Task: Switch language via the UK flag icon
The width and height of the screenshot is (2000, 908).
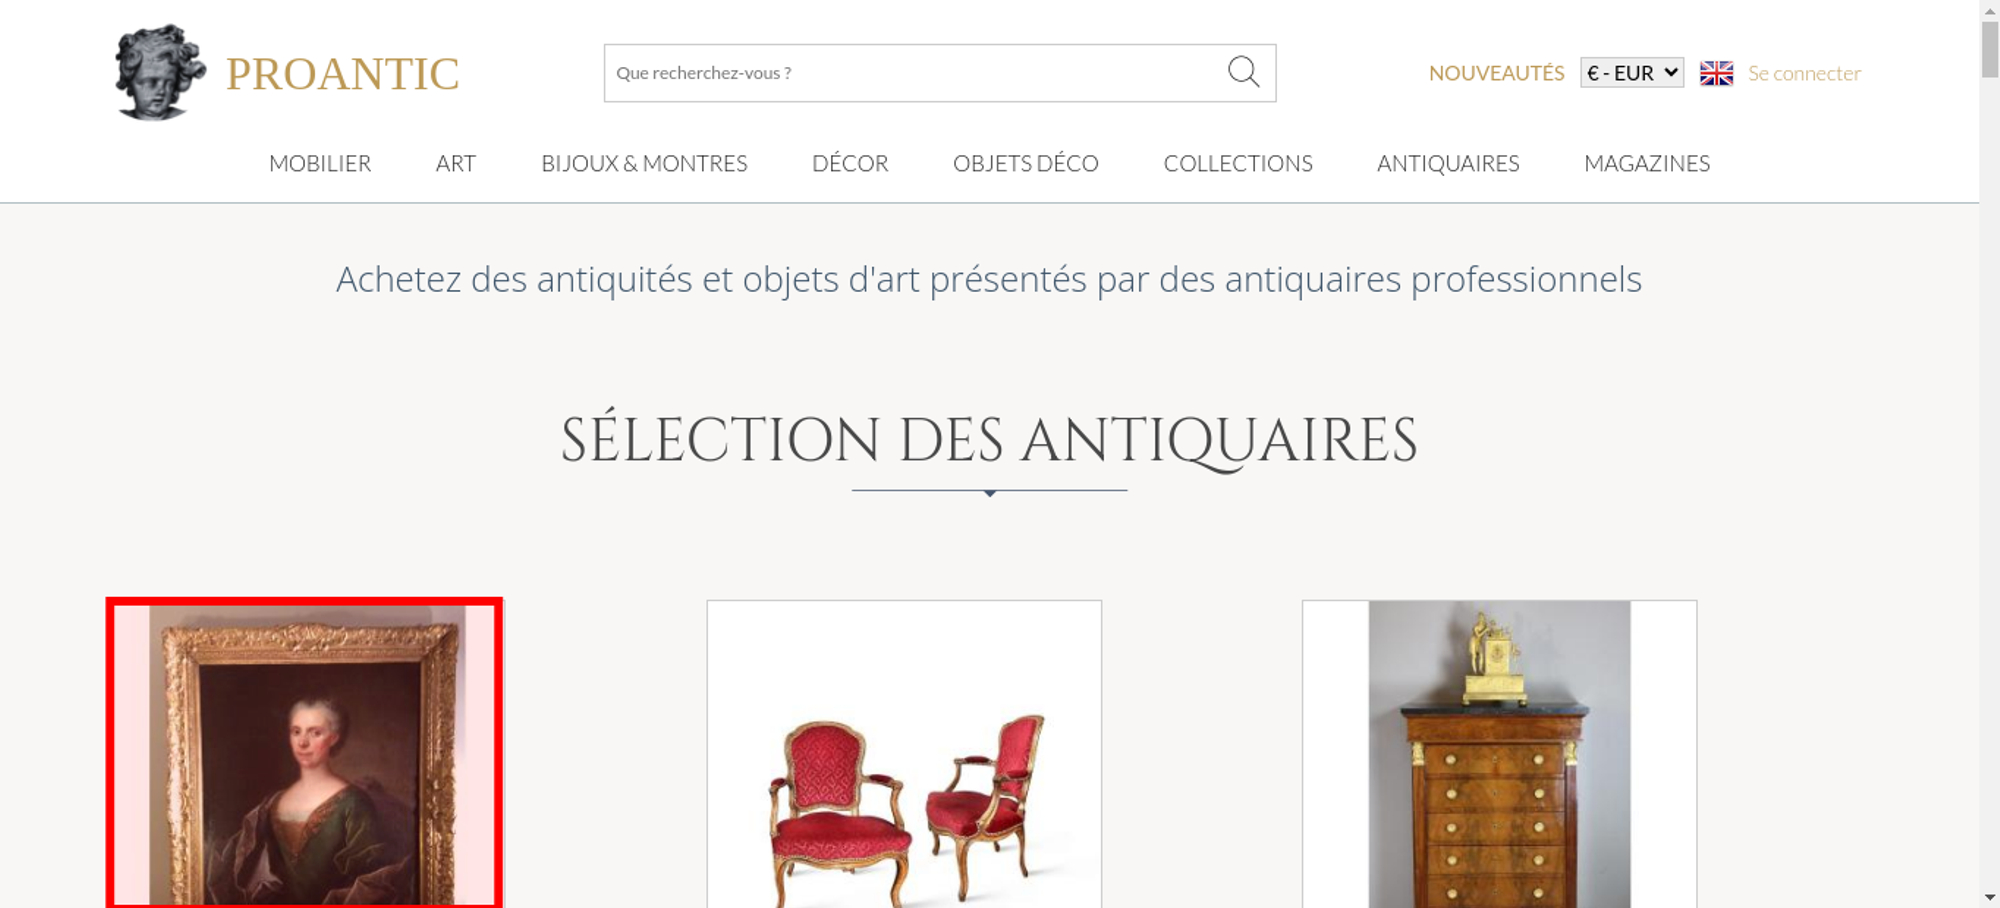Action: click(1716, 73)
